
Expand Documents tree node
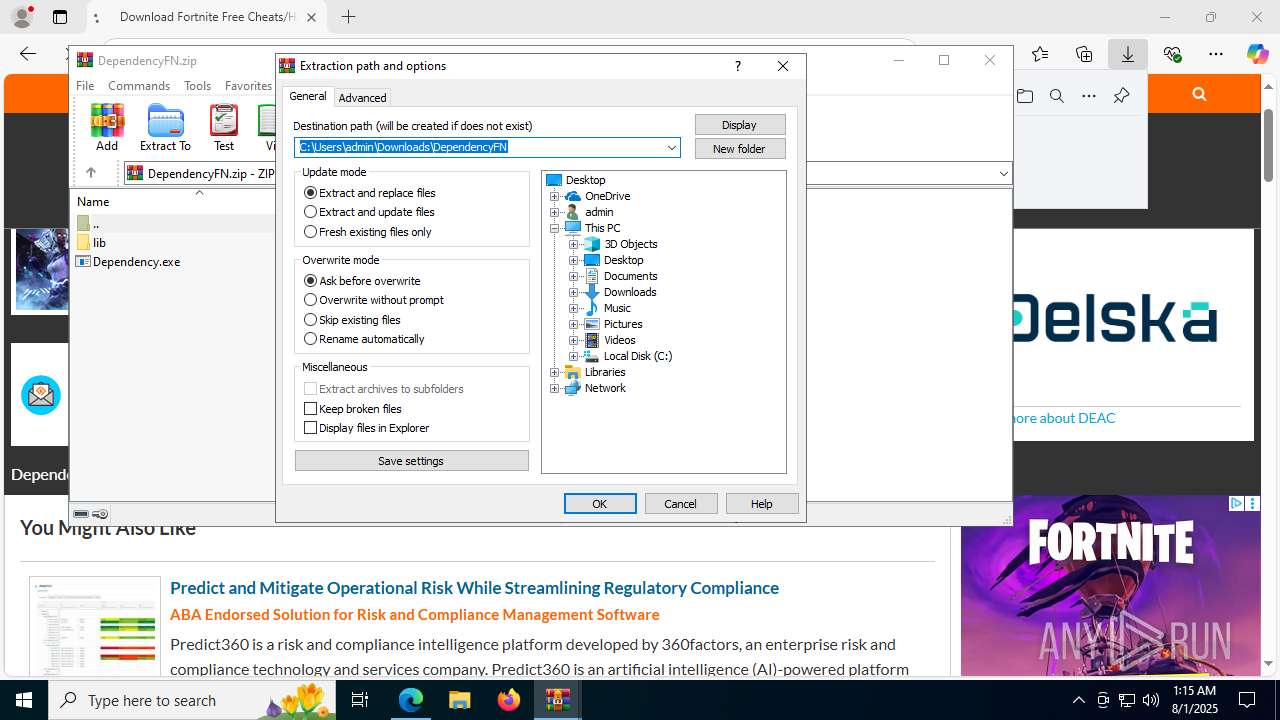point(574,276)
